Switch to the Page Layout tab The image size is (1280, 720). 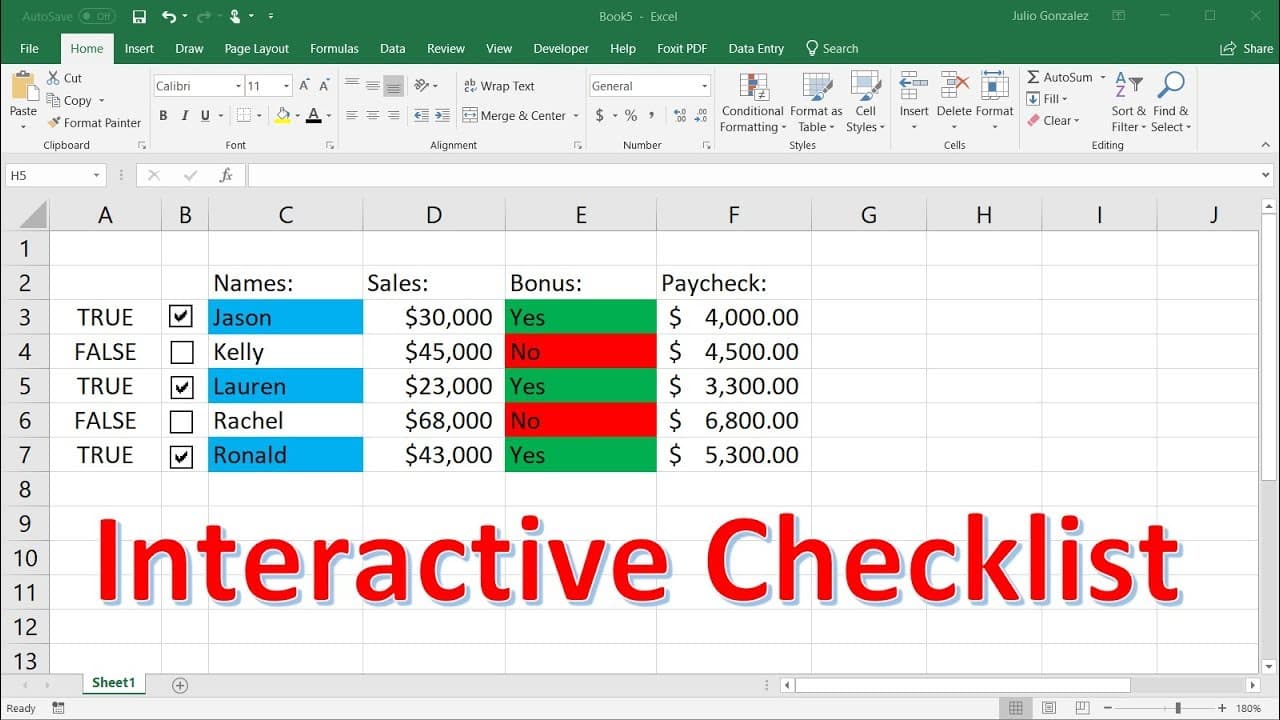click(x=257, y=48)
